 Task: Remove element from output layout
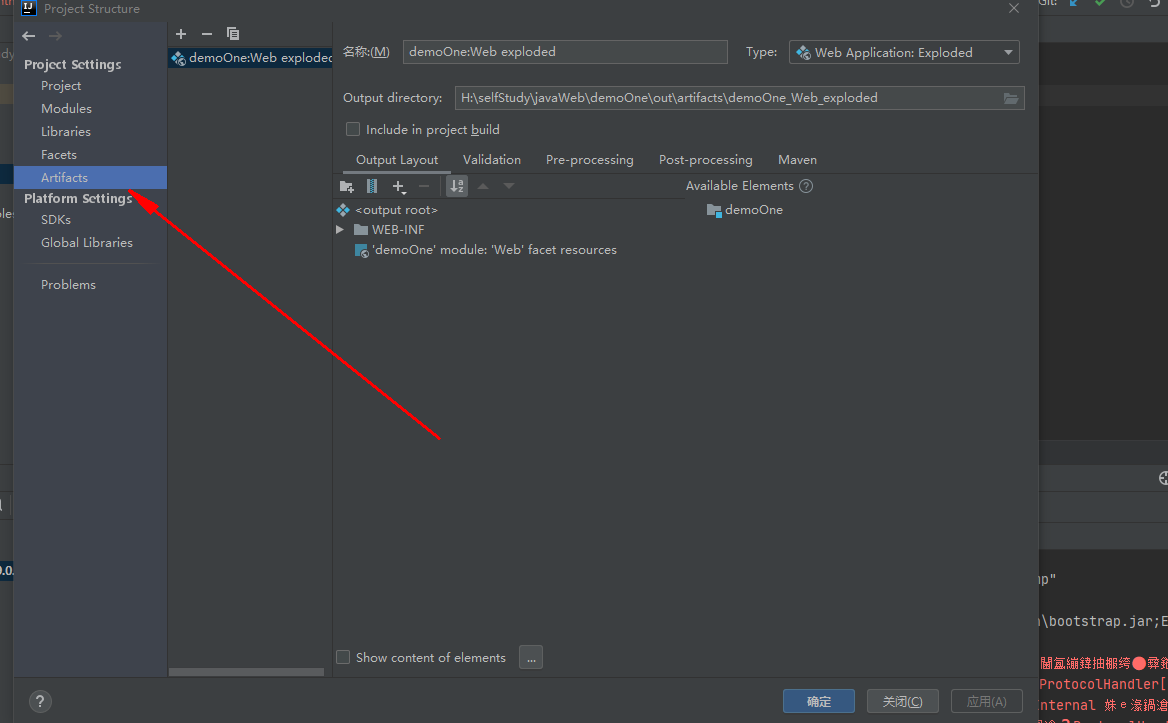point(424,186)
